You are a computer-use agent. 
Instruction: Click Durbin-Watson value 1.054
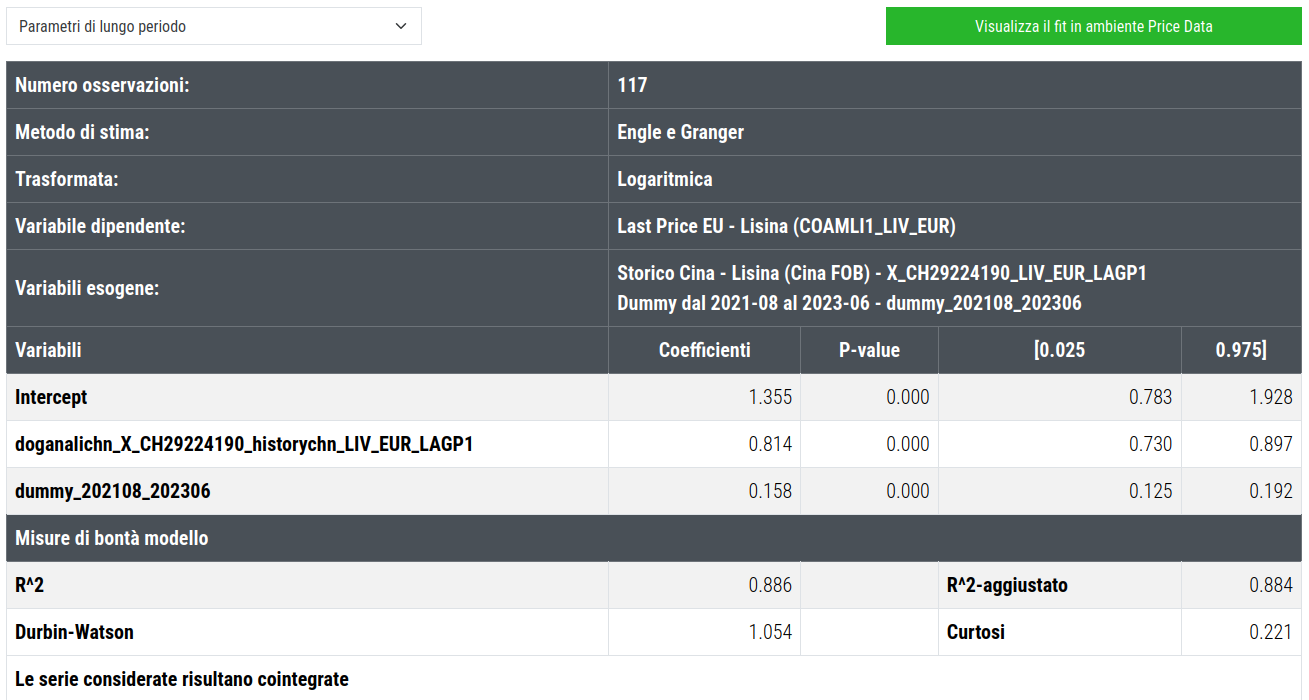pyautogui.click(x=770, y=632)
